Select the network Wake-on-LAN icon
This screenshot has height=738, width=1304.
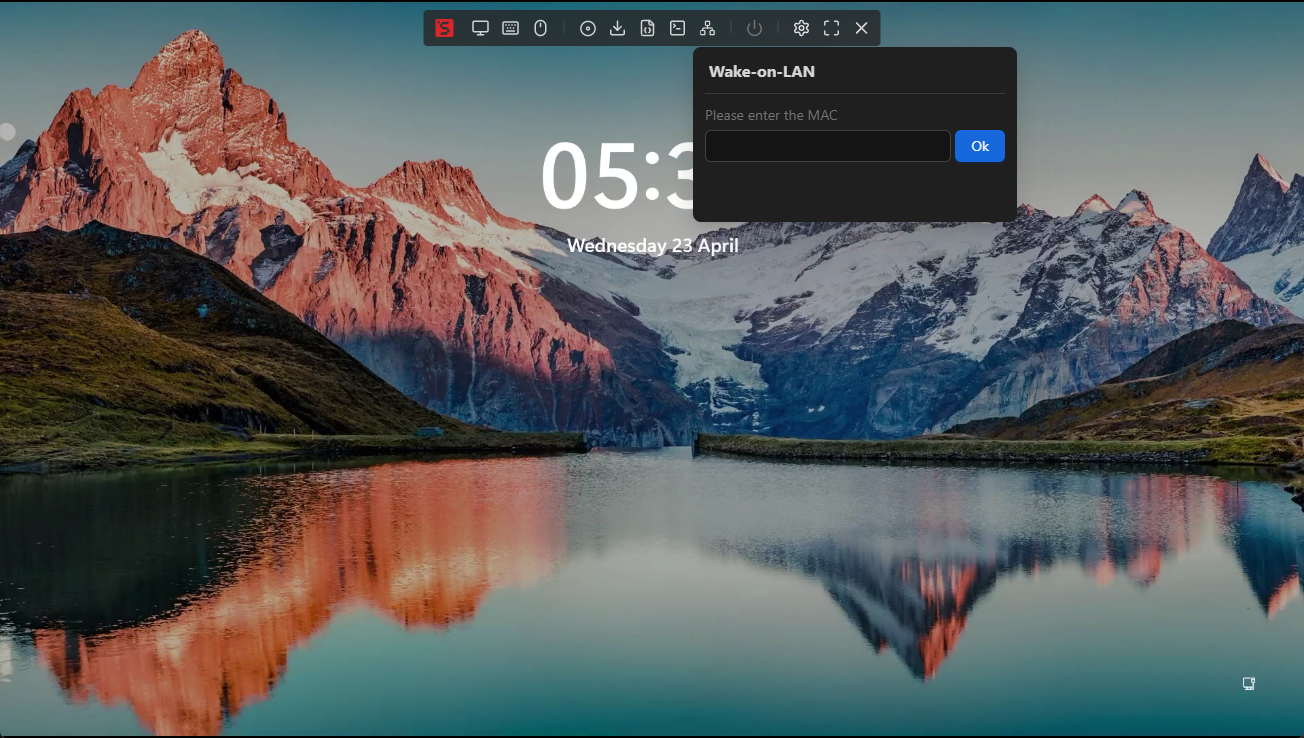click(x=707, y=28)
